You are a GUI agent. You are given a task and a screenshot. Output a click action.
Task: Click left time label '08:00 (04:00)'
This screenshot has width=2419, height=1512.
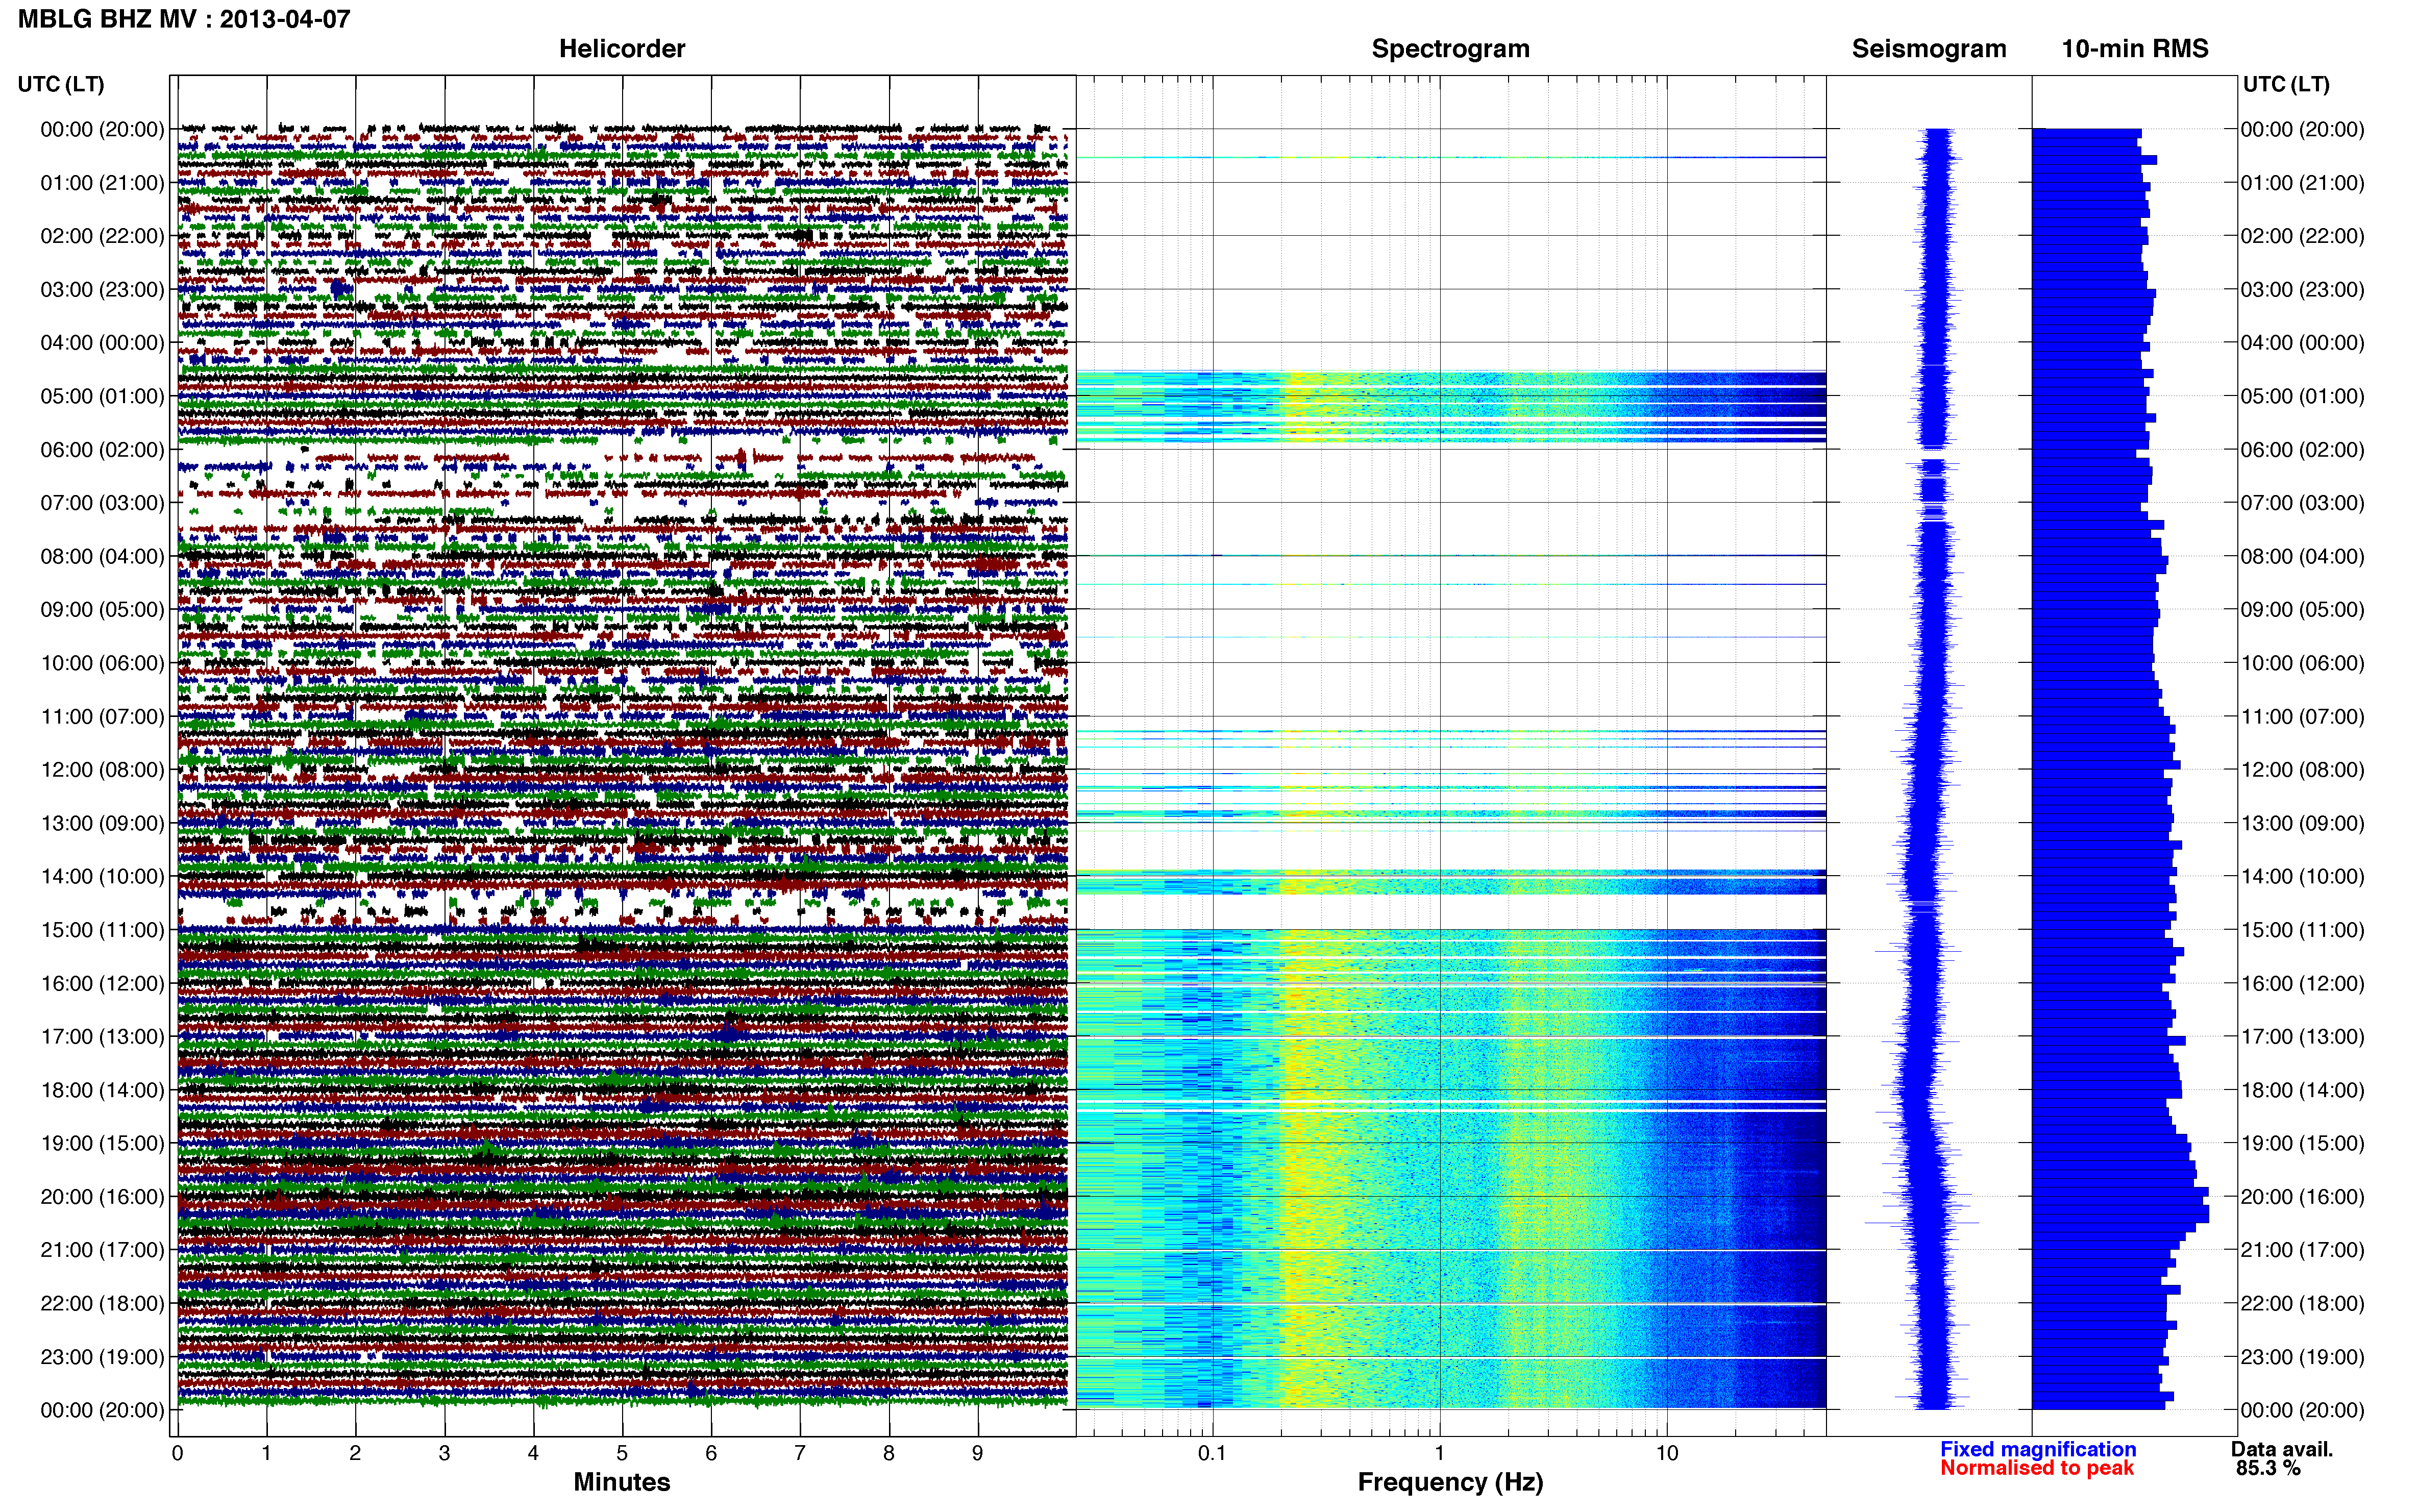coord(102,556)
